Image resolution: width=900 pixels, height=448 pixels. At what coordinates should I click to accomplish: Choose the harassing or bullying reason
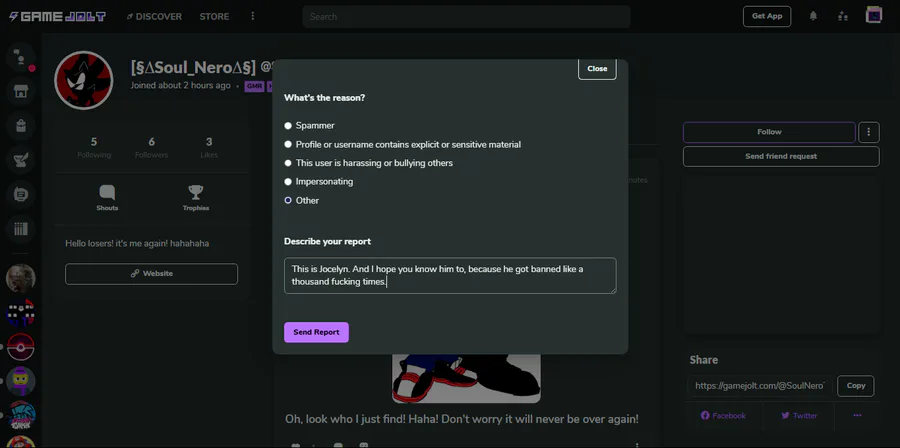[288, 163]
